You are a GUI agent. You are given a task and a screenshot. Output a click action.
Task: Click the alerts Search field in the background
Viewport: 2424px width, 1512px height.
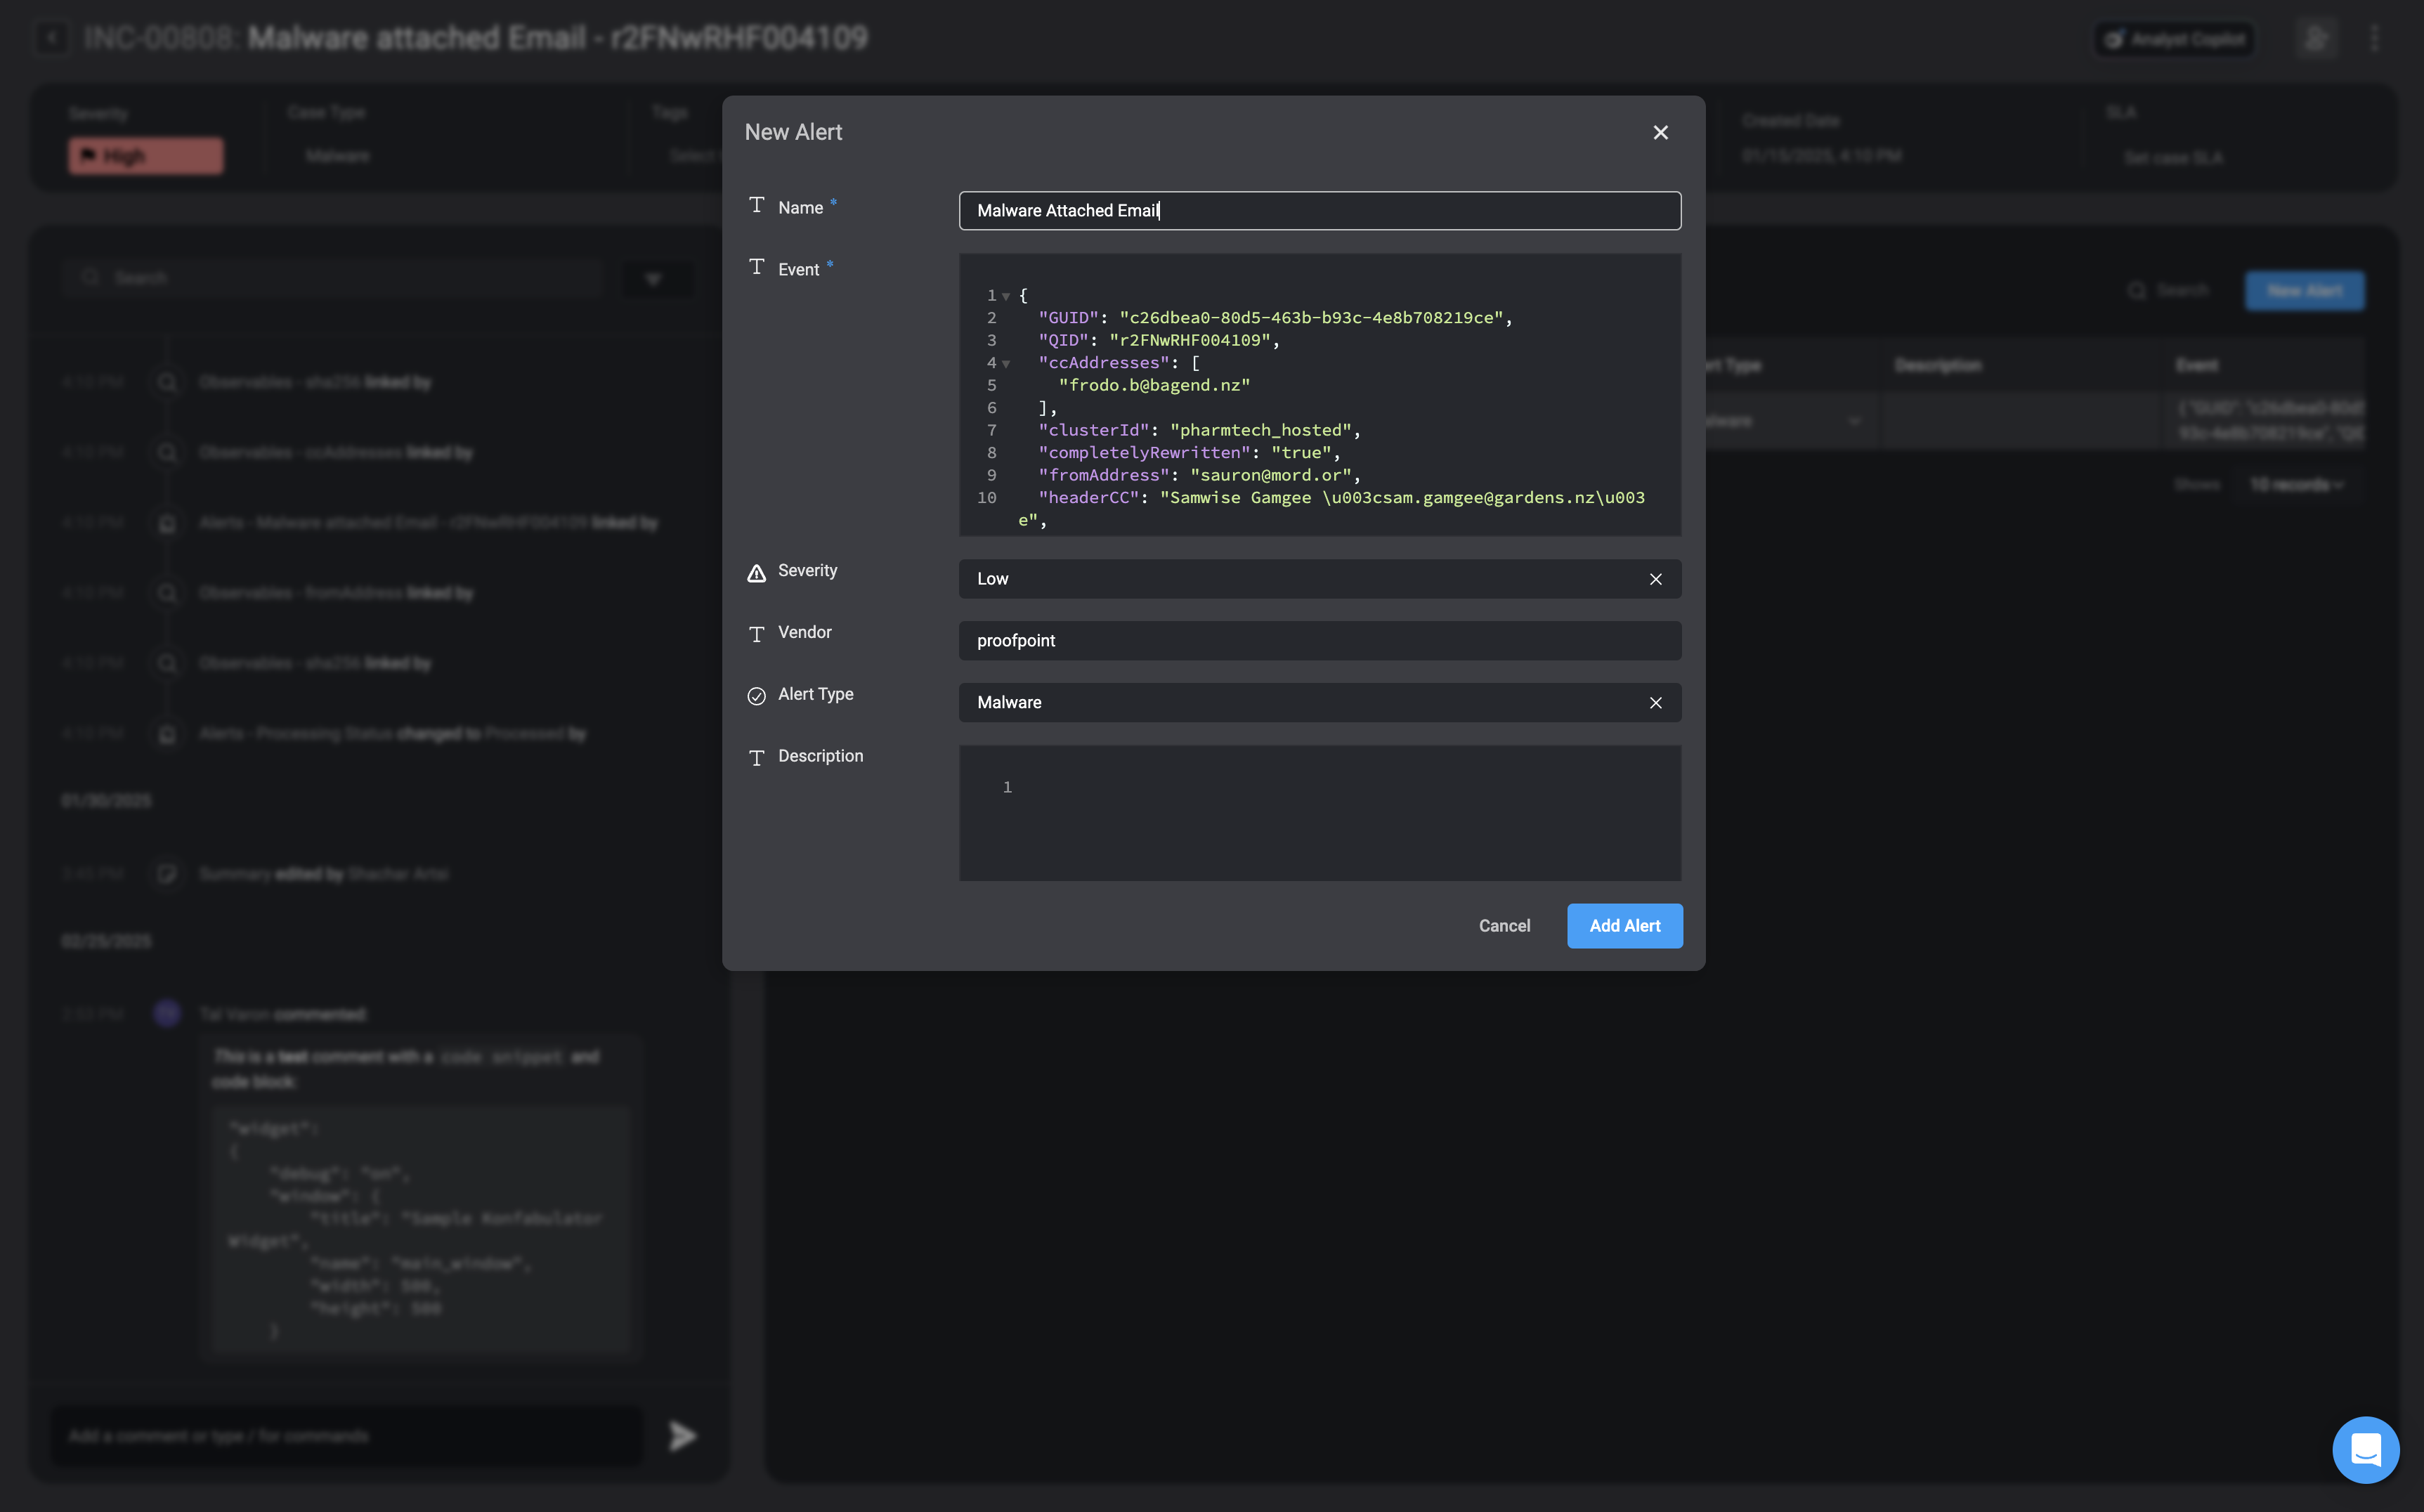click(2170, 291)
